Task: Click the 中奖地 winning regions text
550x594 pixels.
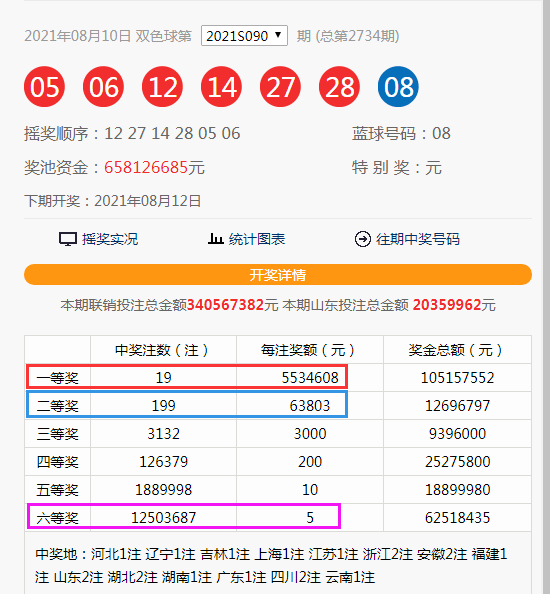Action: tap(271, 566)
